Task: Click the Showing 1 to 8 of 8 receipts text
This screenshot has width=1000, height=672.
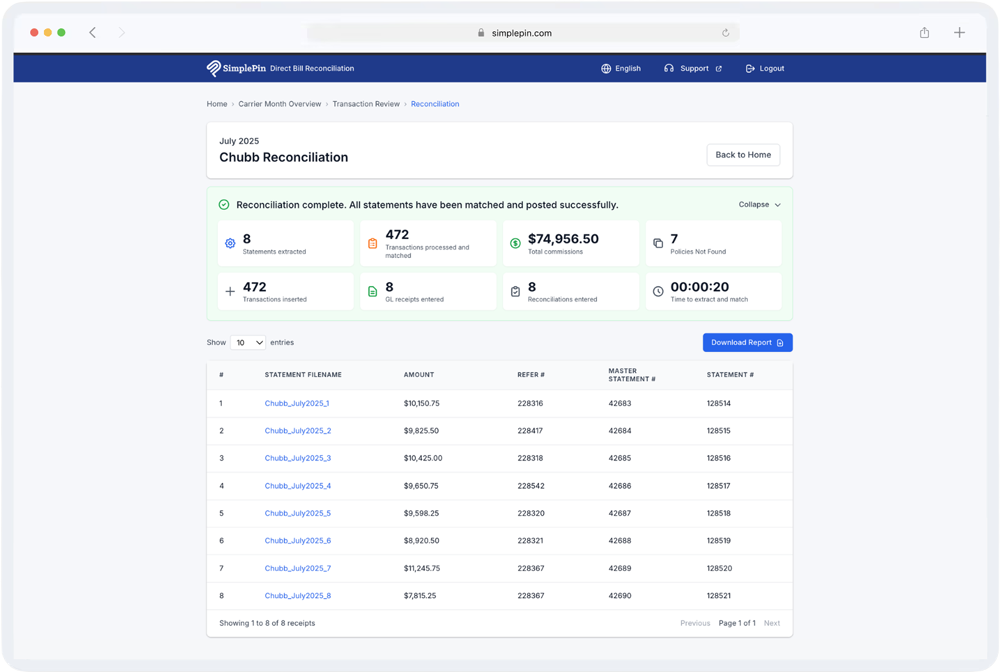Action: coord(267,624)
